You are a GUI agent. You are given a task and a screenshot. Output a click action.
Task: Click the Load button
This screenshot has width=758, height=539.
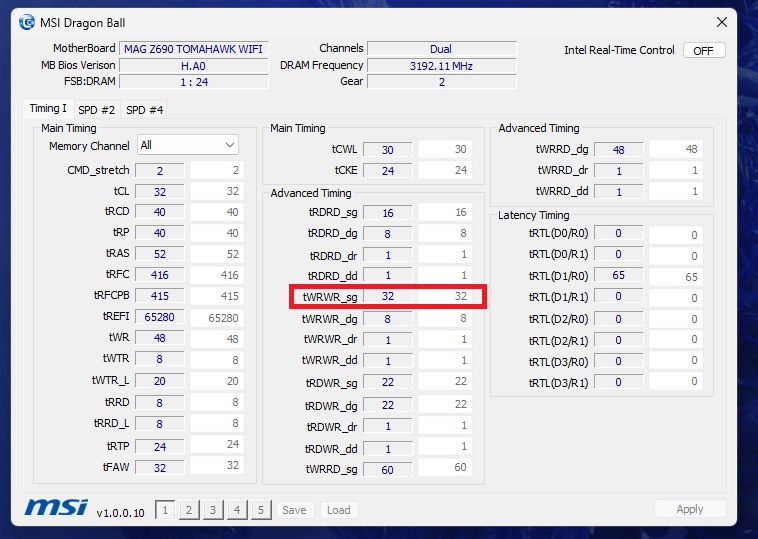point(338,510)
